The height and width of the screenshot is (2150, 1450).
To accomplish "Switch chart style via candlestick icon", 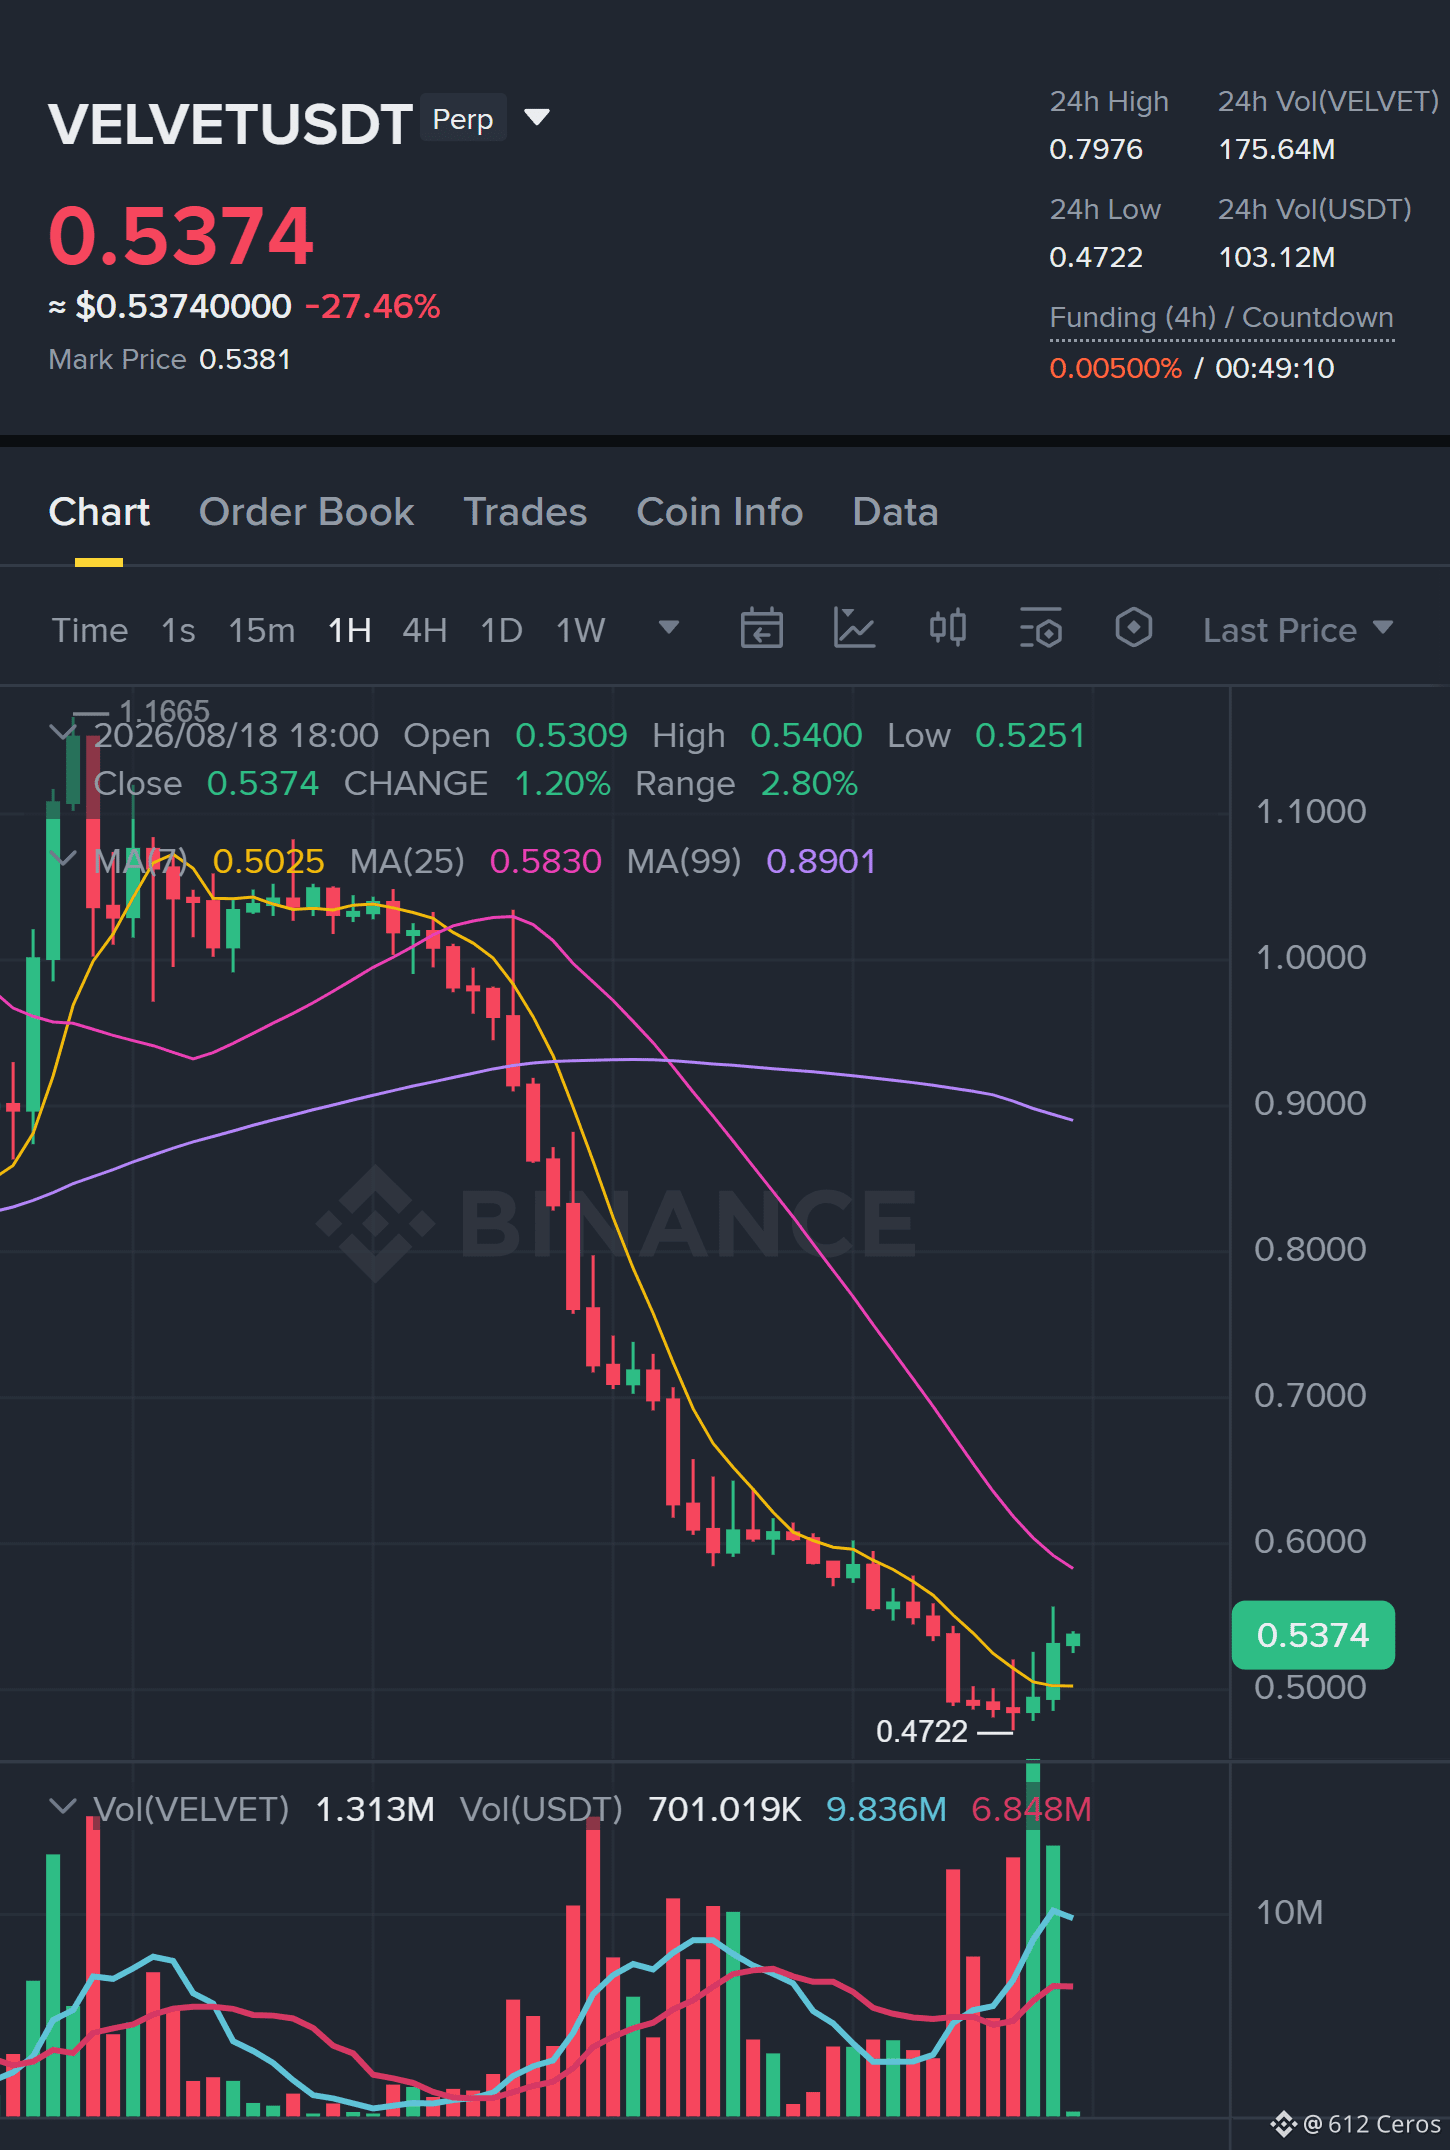I will click(947, 629).
